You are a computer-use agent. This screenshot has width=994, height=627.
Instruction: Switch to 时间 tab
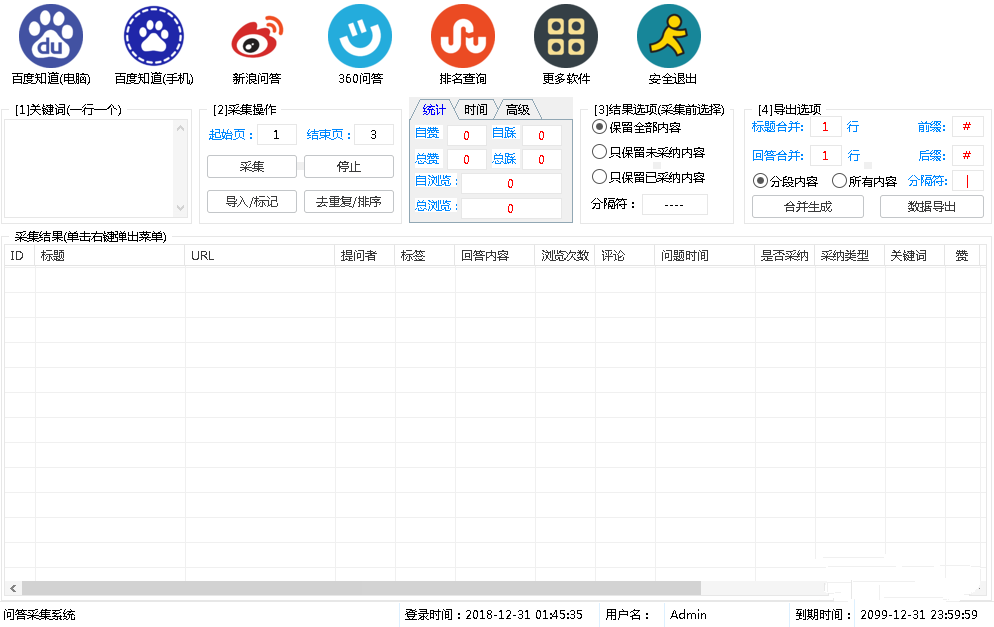tap(475, 110)
